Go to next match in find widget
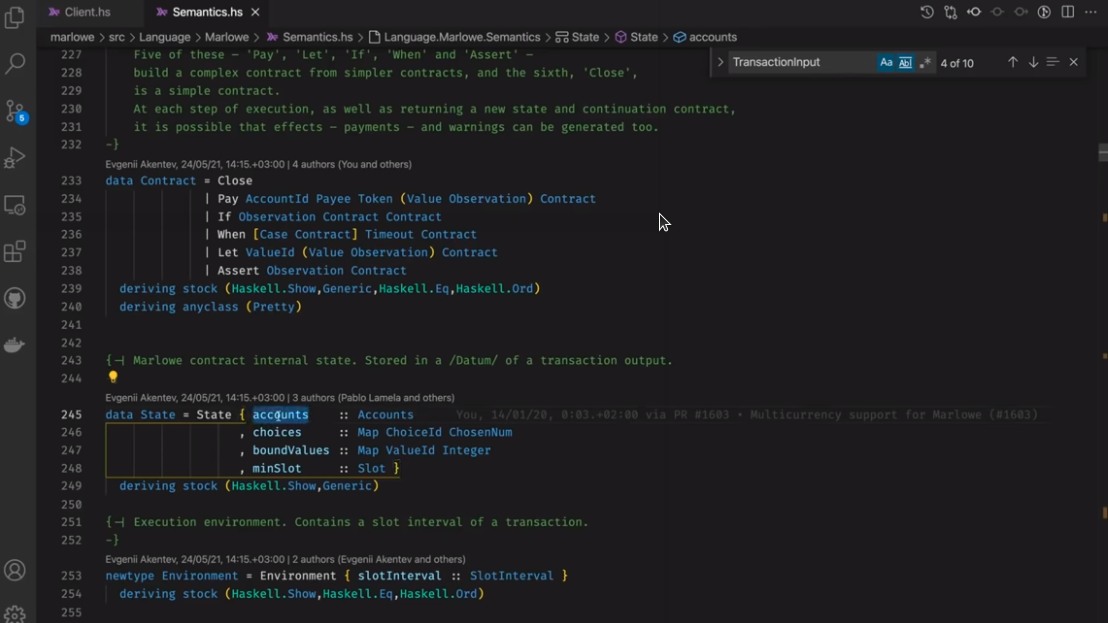 tap(1033, 62)
